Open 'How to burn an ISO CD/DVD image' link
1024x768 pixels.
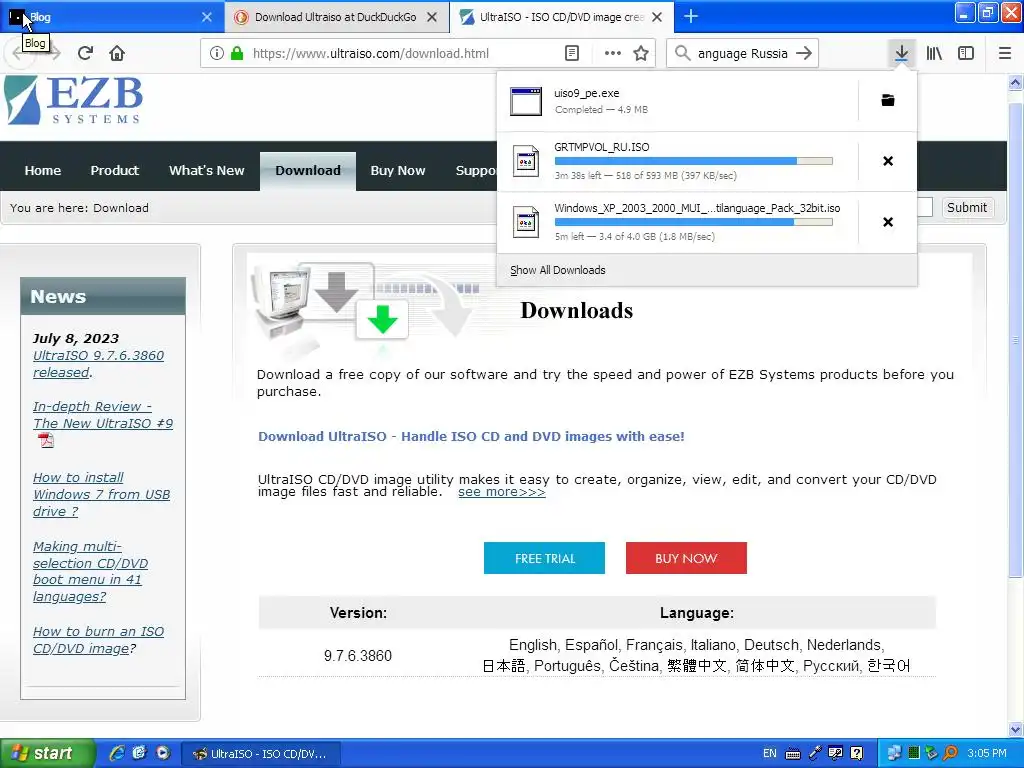98,640
